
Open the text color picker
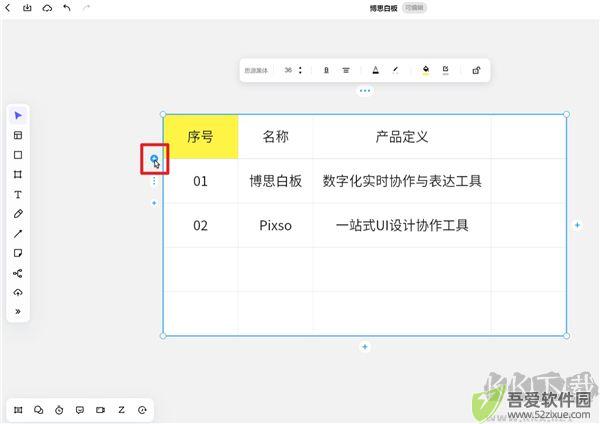coord(376,70)
